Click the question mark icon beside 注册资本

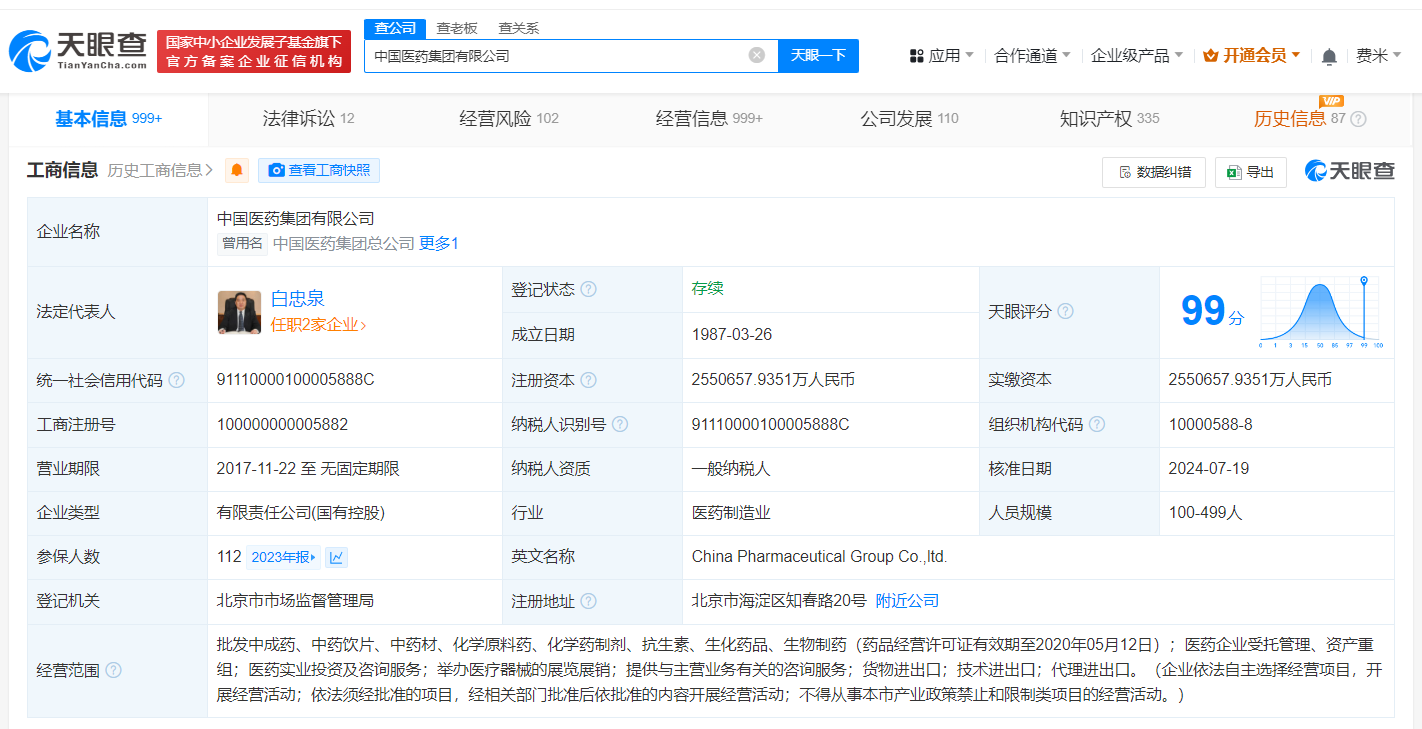589,379
